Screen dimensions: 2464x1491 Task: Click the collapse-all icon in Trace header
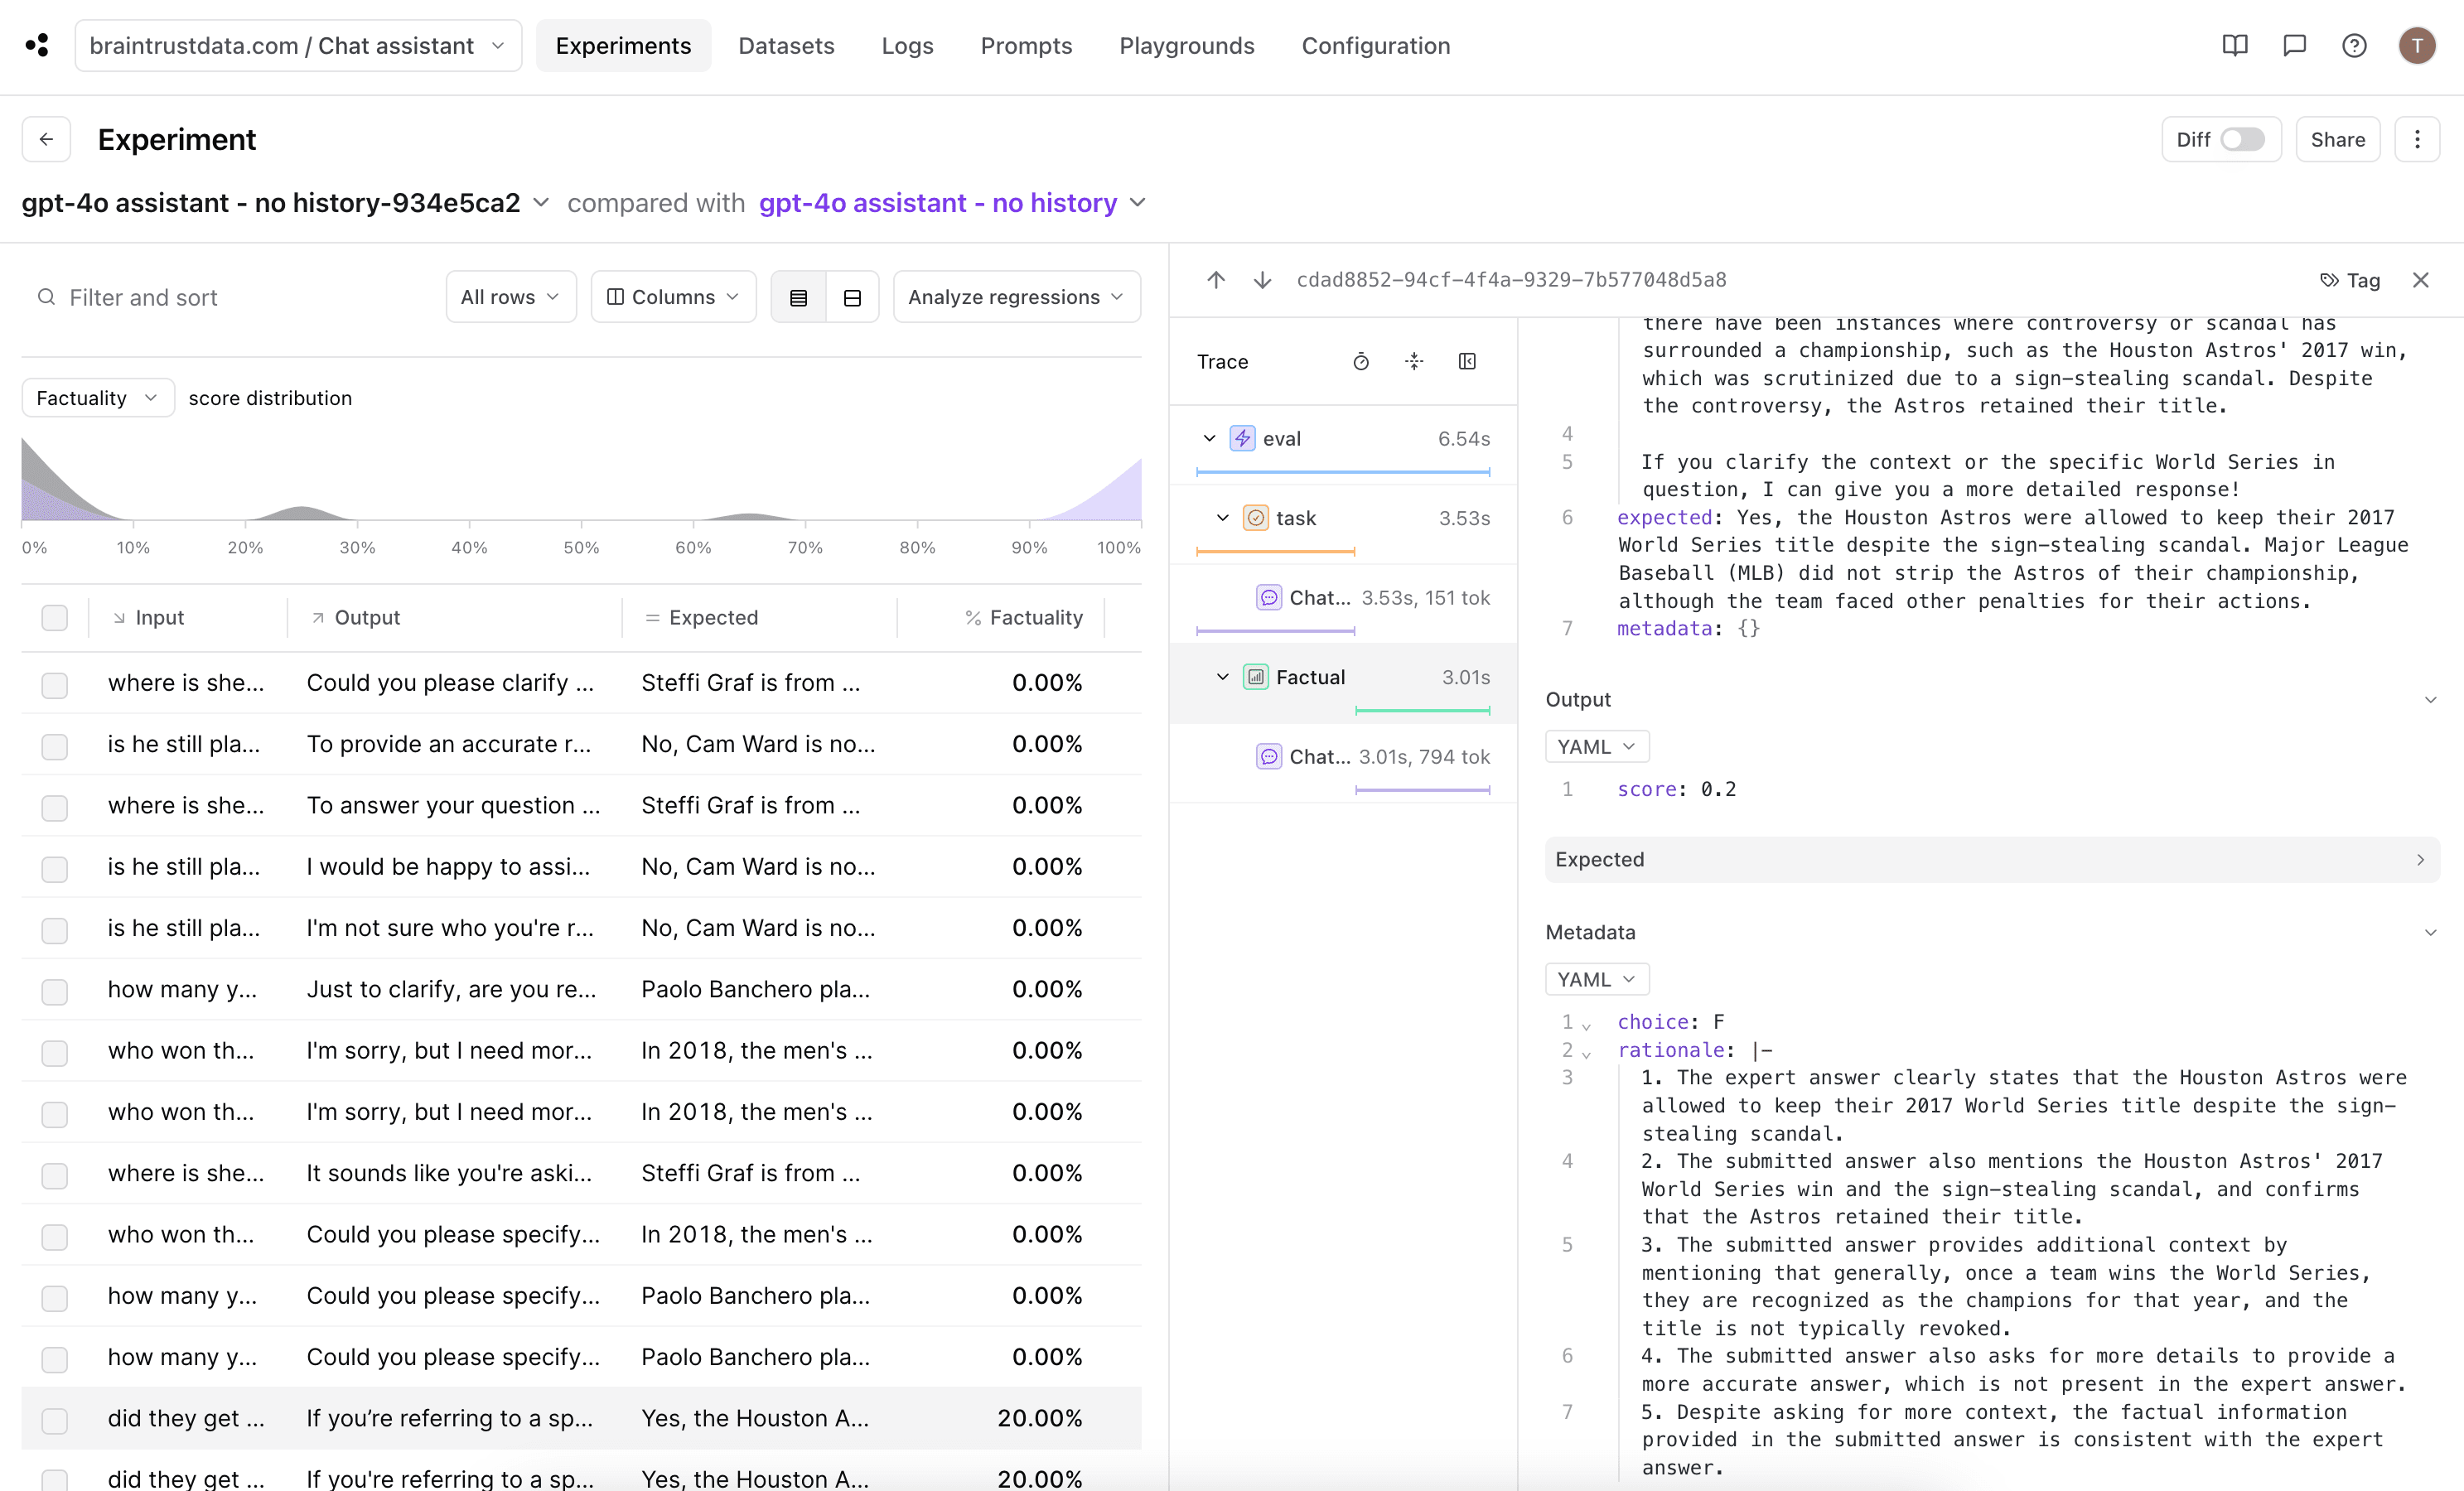tap(1413, 361)
